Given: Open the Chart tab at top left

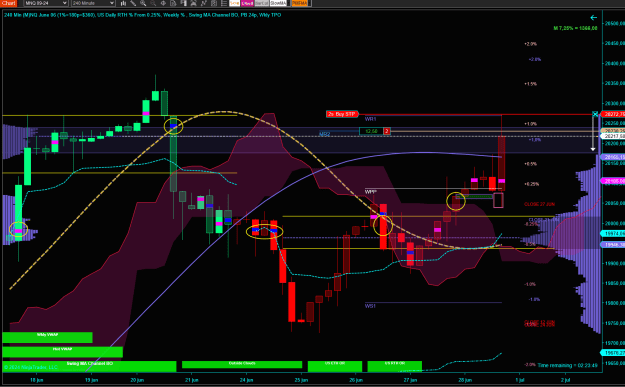Looking at the screenshot, I should click(x=8, y=3).
